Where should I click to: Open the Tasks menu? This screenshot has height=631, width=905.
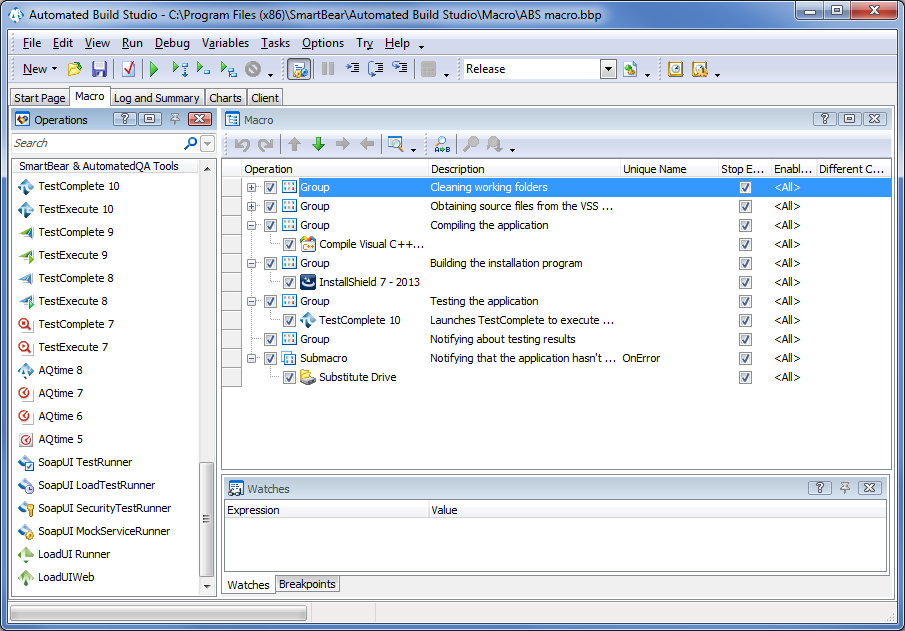click(275, 43)
